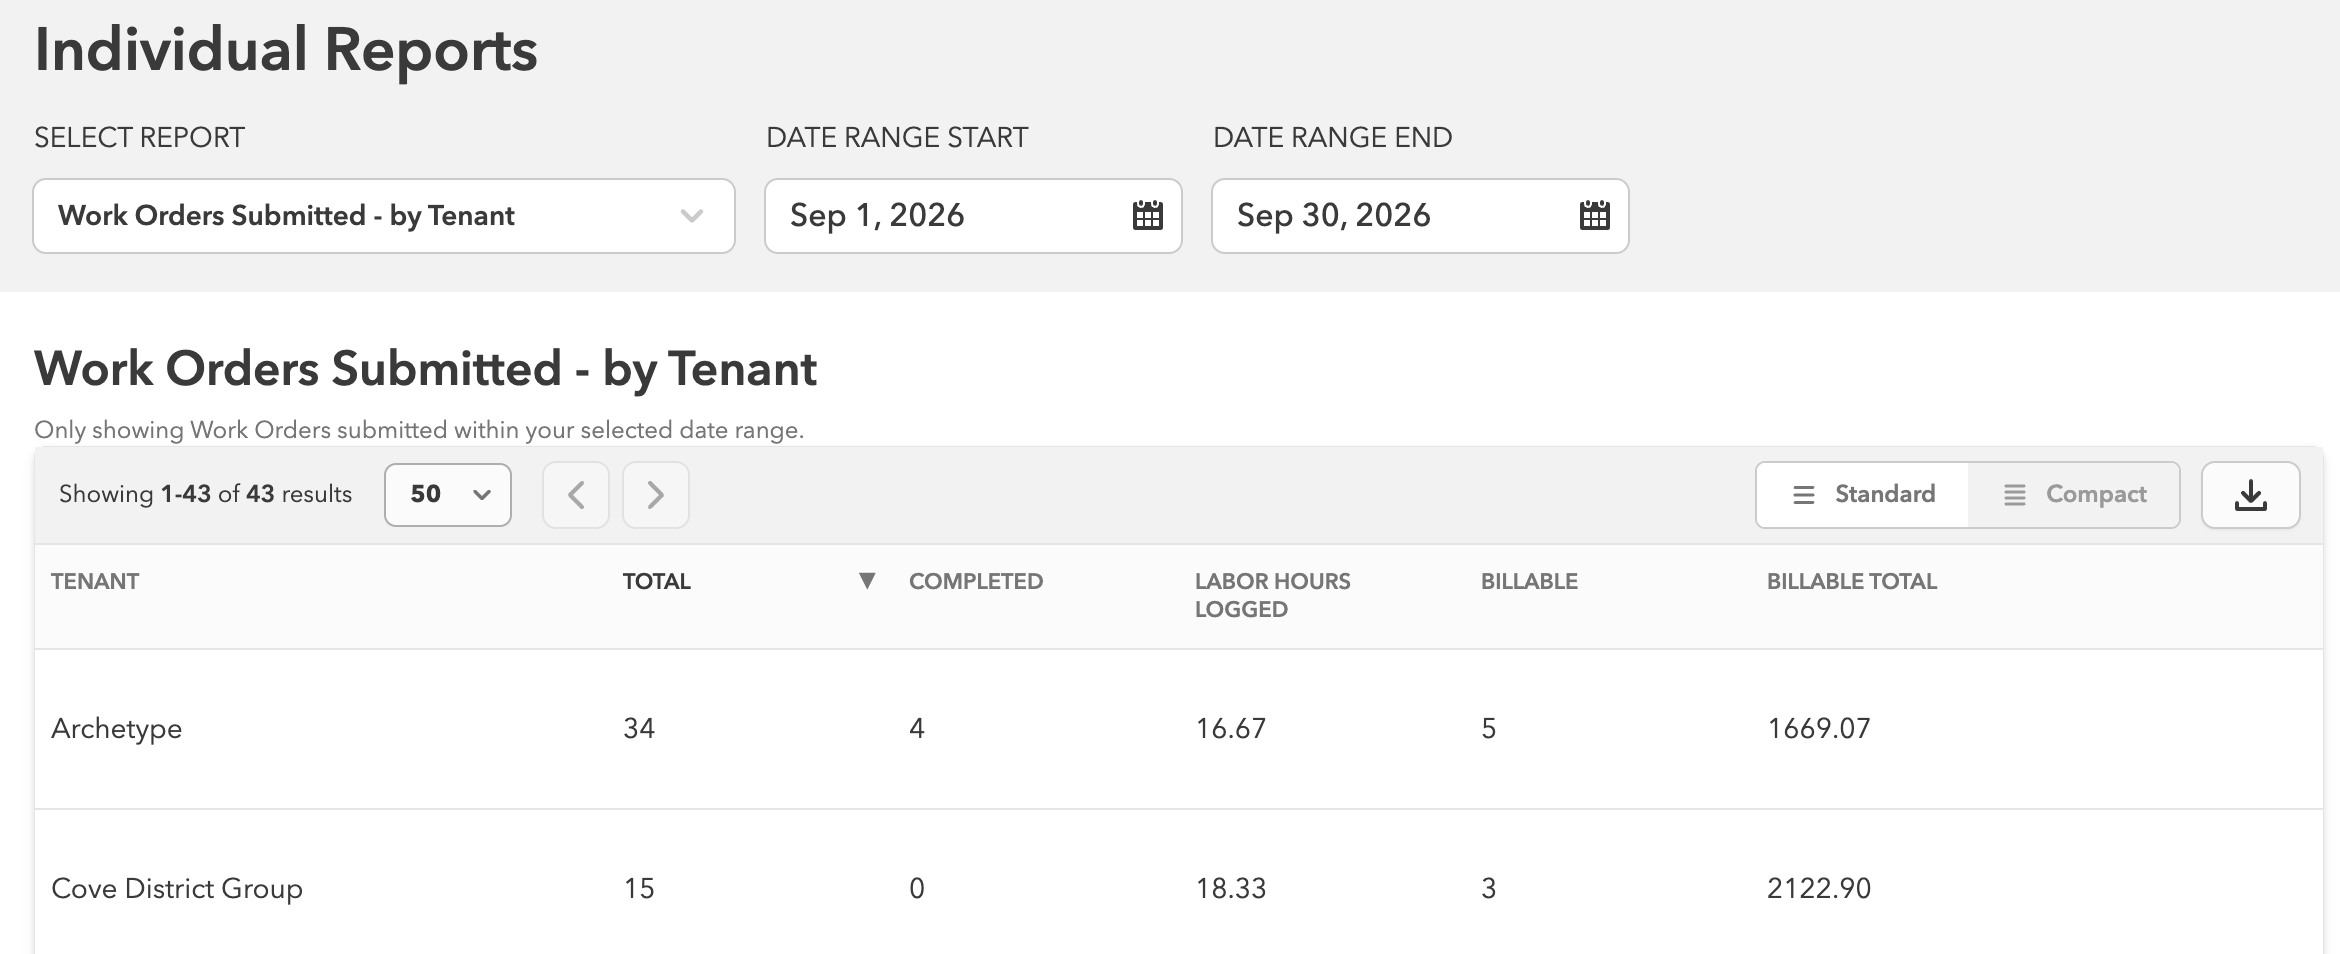Download the report with the export icon
Screen dimensions: 2340x954
(2250, 495)
